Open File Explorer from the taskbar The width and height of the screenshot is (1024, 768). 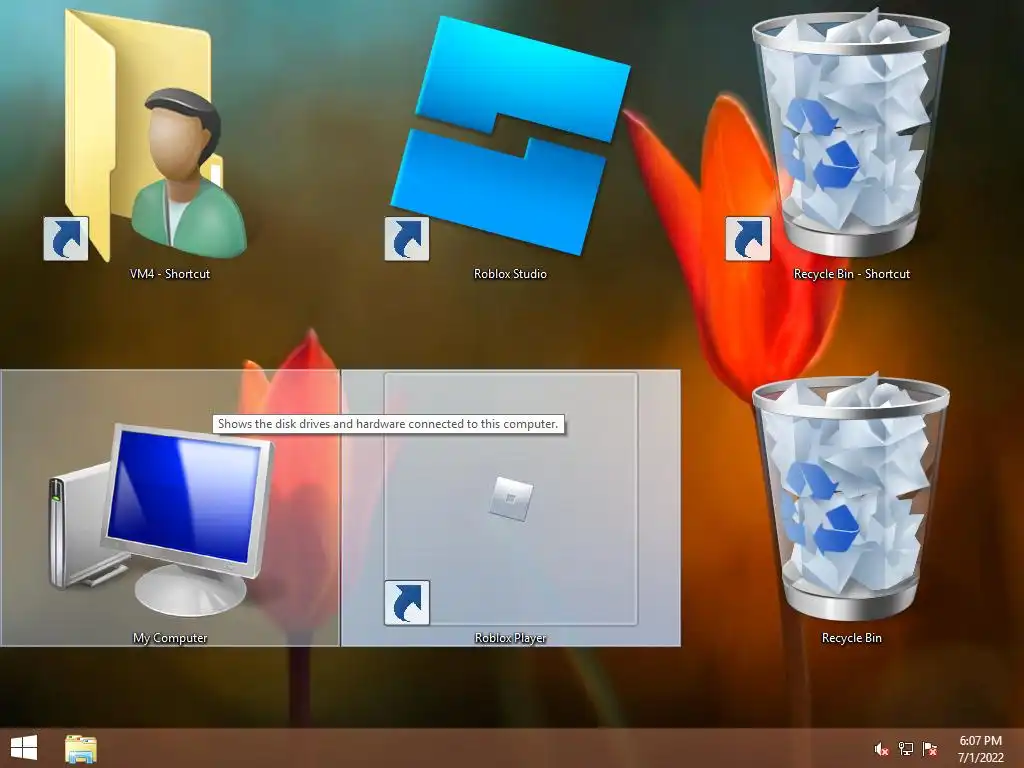pos(81,749)
